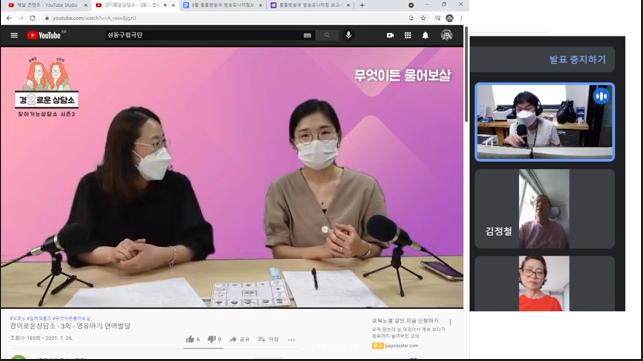Open Chrome three-dot menu
Image resolution: width=643 pixels, height=361 pixels.
coord(461,18)
